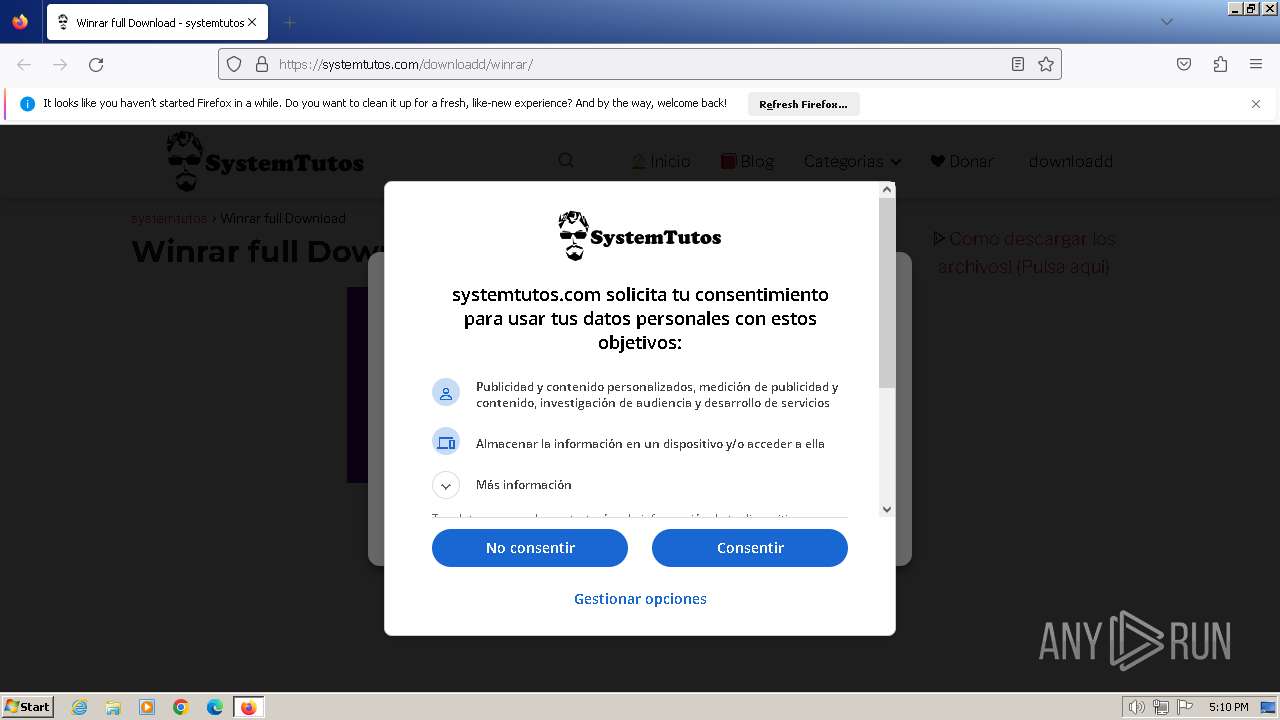Launch Google Chrome from taskbar

coord(181,707)
